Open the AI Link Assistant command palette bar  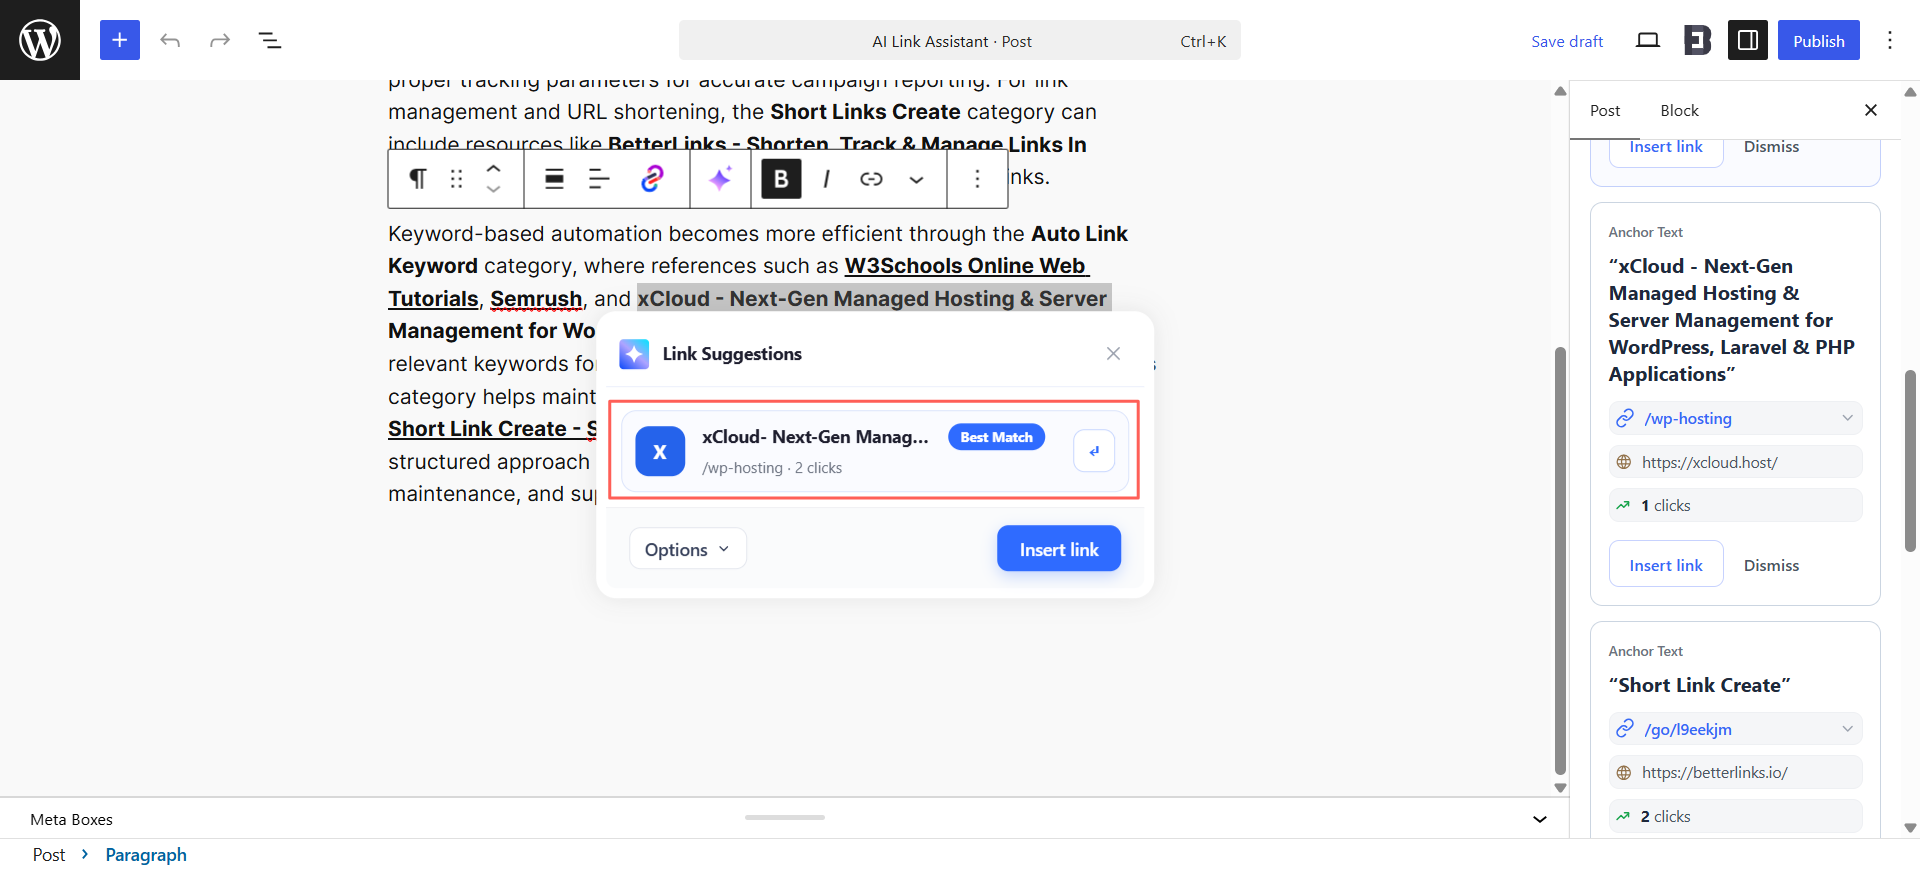click(x=959, y=41)
